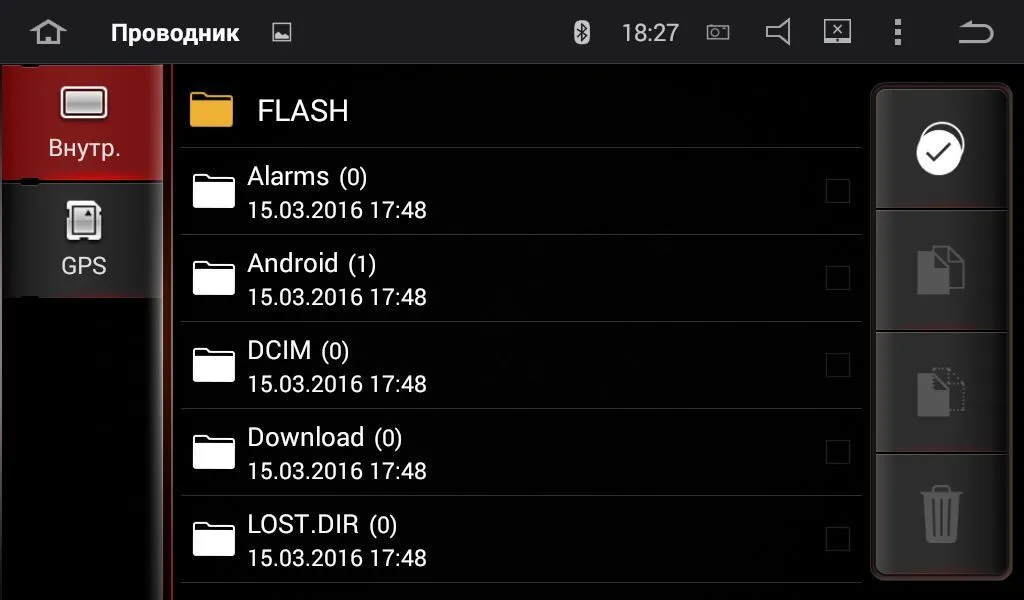Switch to the Внутр. storage tab

[x=84, y=123]
